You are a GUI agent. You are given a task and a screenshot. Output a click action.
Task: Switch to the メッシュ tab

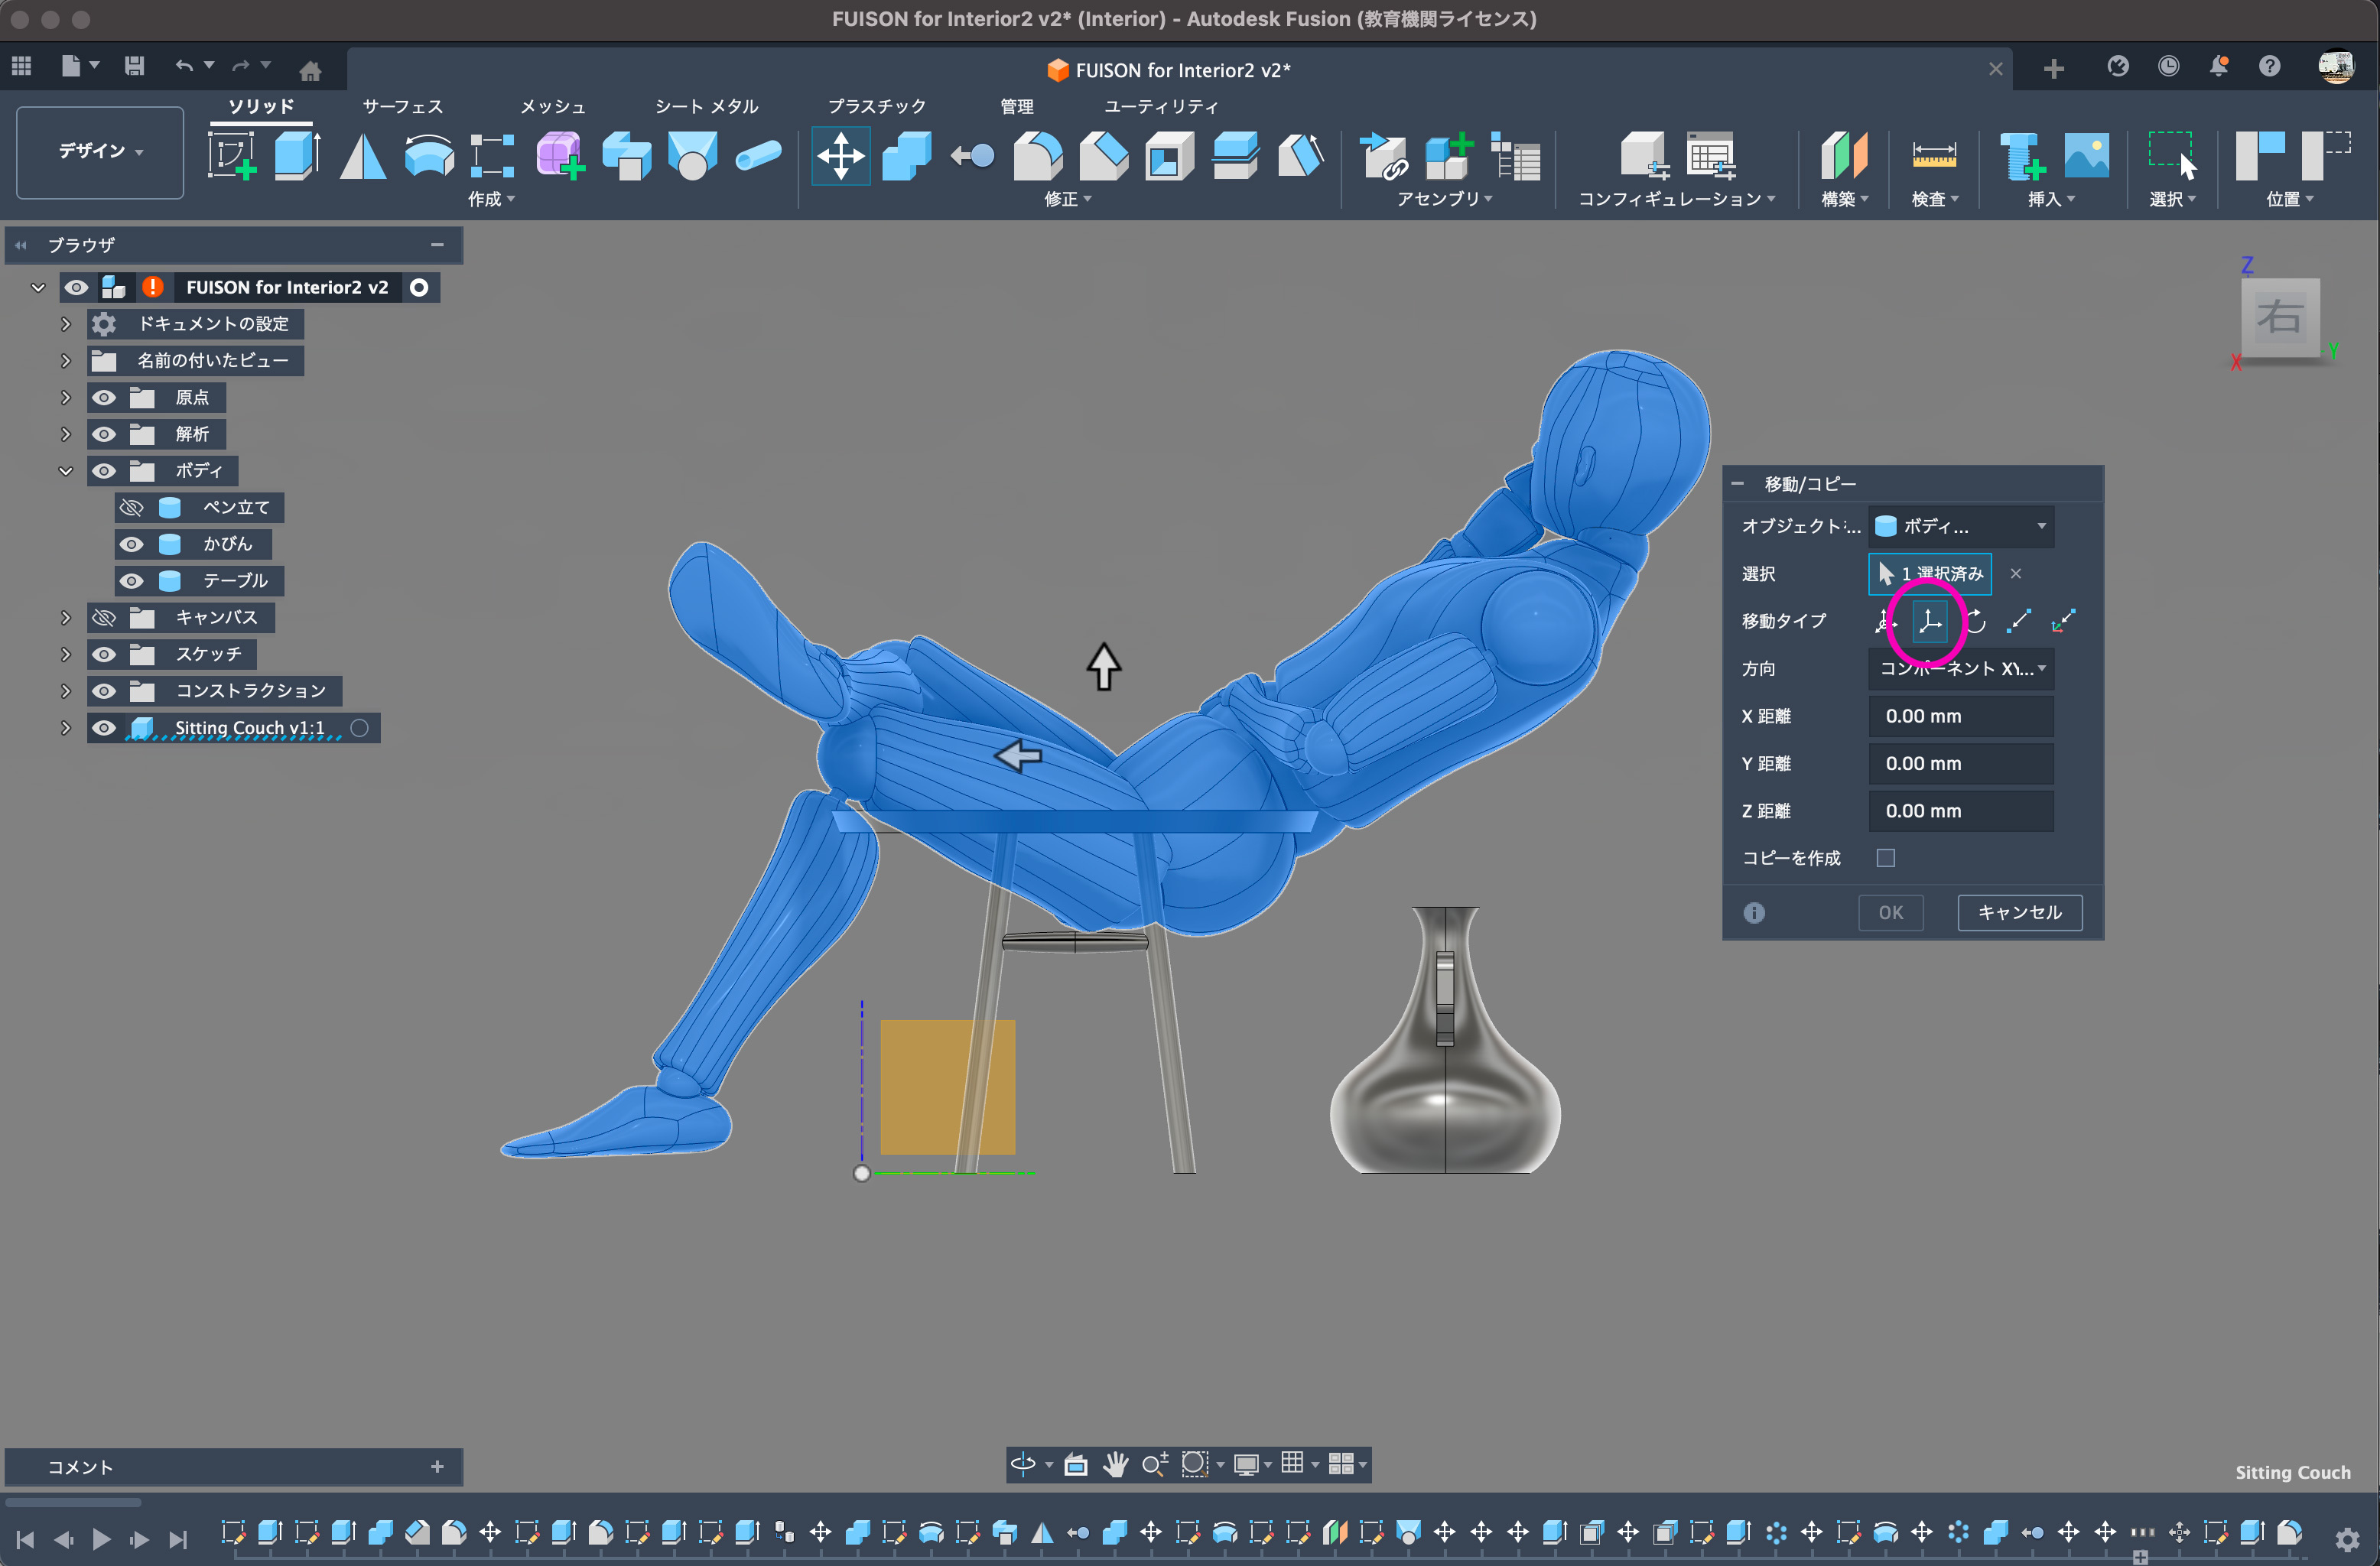(x=552, y=106)
